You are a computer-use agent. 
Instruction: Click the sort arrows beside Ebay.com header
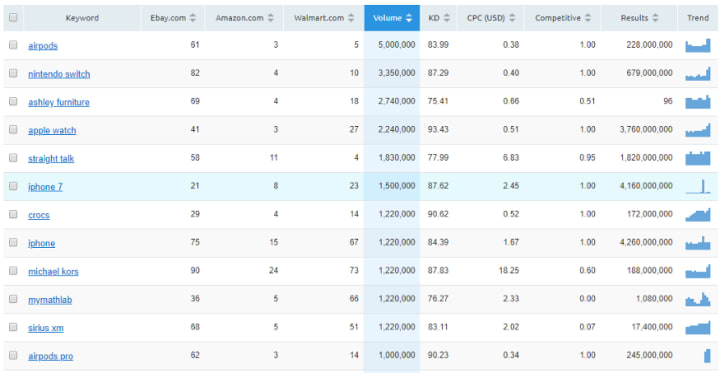(193, 18)
